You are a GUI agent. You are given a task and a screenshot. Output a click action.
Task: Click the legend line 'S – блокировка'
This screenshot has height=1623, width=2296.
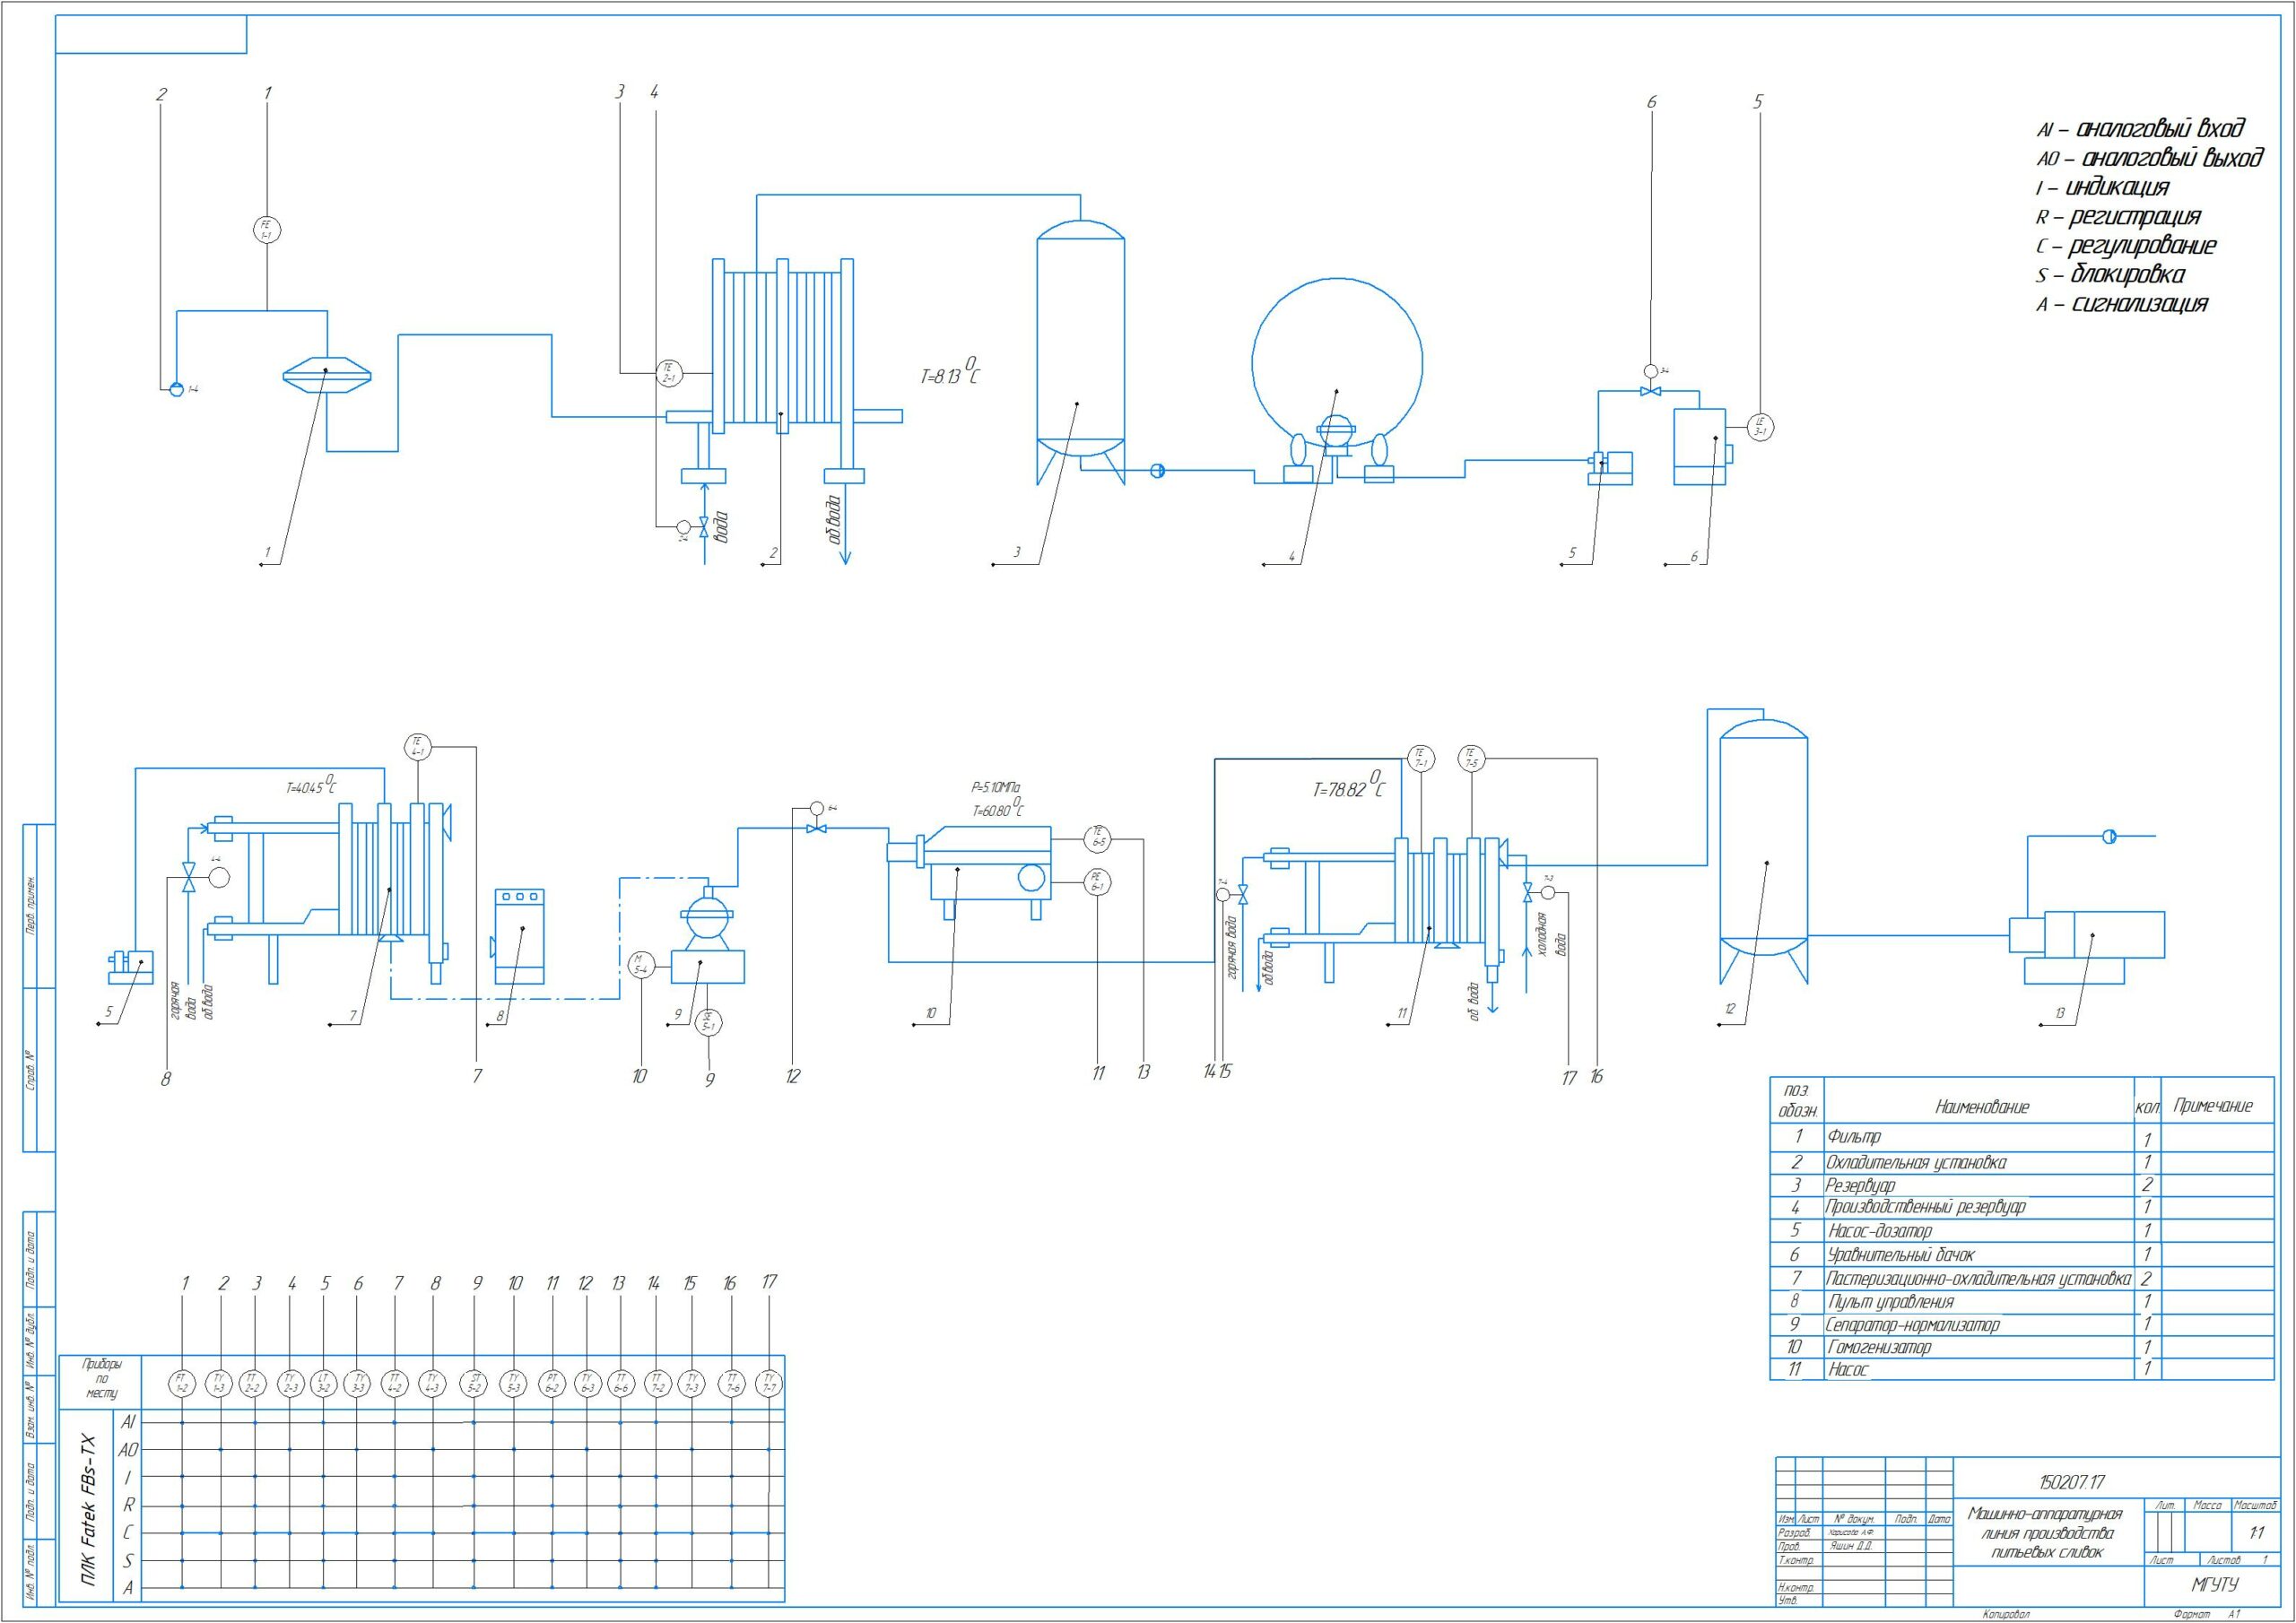click(x=2110, y=274)
